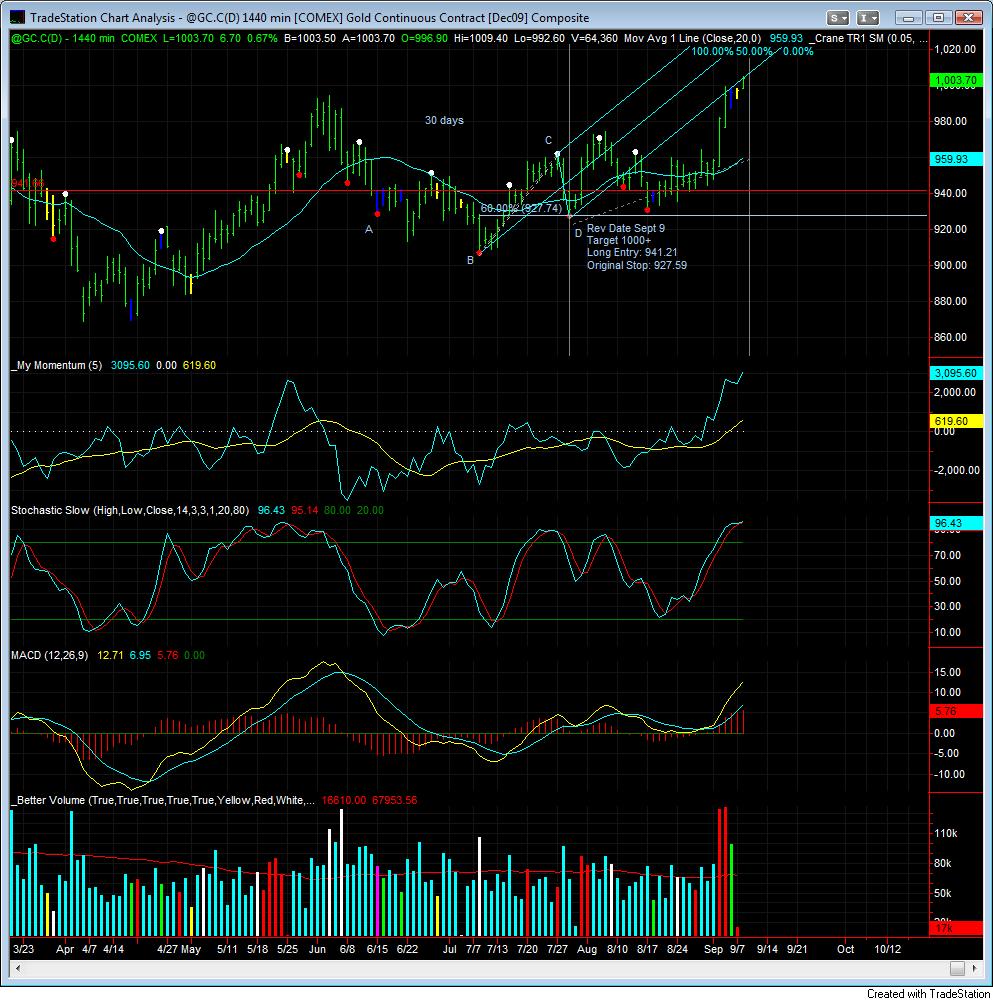The width and height of the screenshot is (993, 1000).
Task: Click the 'Rev Date Sept 9' annotation
Action: point(626,228)
